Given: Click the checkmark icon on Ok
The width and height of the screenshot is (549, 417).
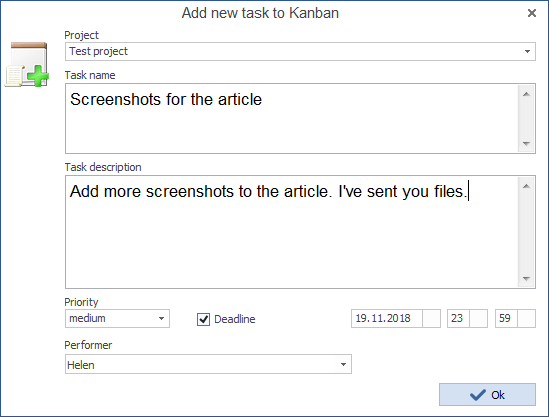Looking at the screenshot, I should 478,395.
